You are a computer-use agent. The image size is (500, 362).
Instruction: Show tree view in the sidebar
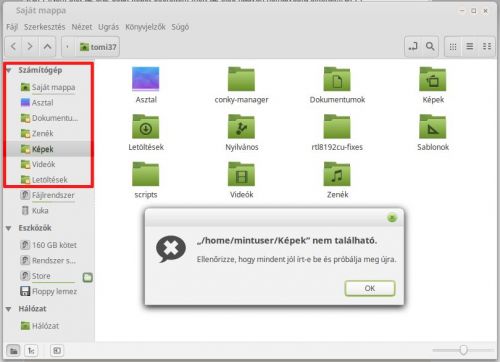pyautogui.click(x=31, y=351)
